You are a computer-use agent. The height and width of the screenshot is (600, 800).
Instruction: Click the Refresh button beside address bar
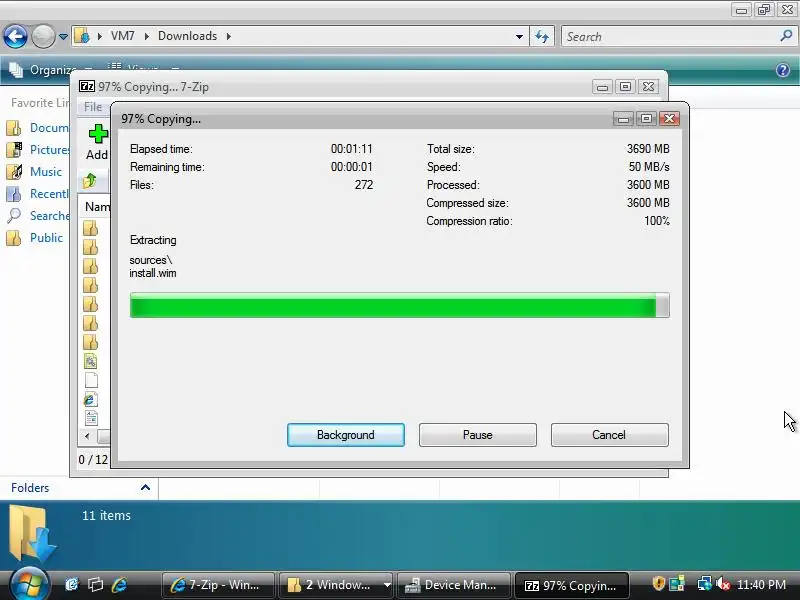[542, 36]
